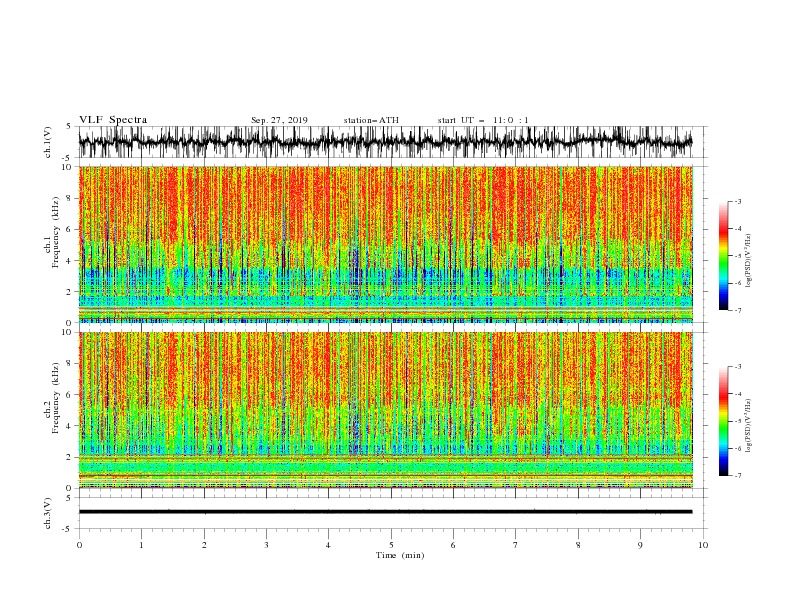Click inside the ch.1 spectrogram panel
The width and height of the screenshot is (792, 612).
[x=386, y=244]
